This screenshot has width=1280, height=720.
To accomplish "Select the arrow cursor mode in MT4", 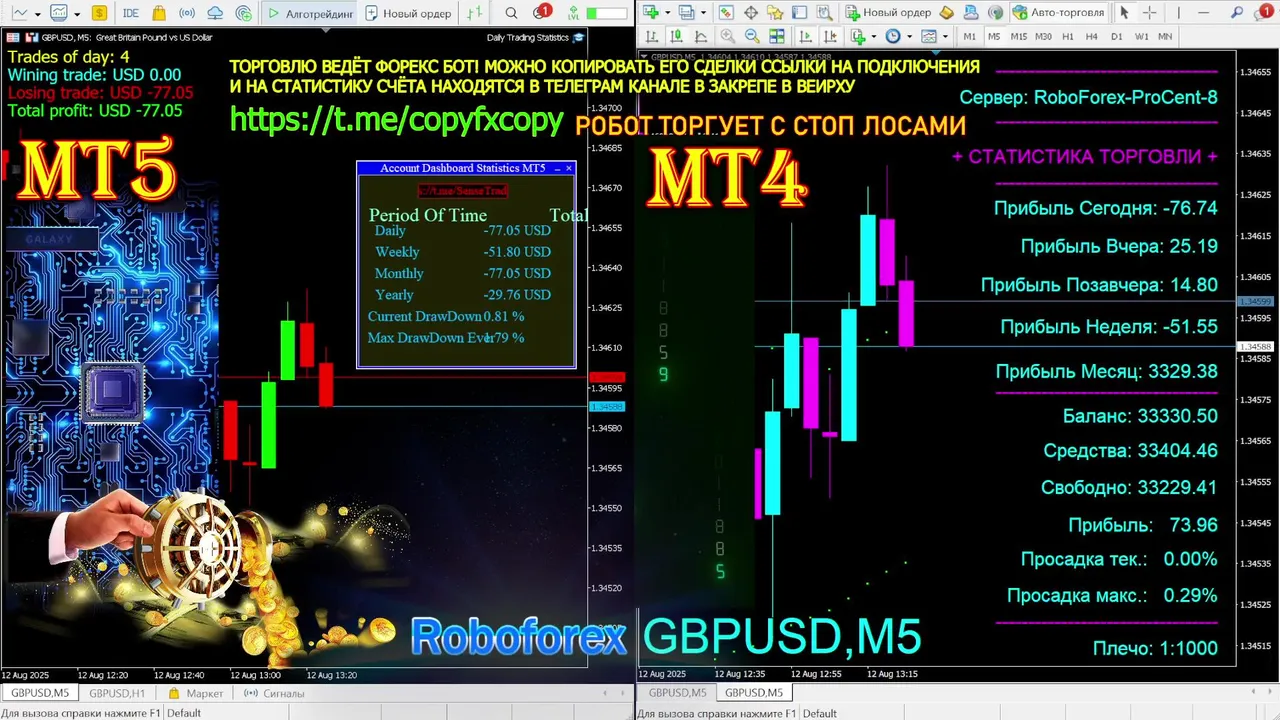I will tap(1124, 12).
